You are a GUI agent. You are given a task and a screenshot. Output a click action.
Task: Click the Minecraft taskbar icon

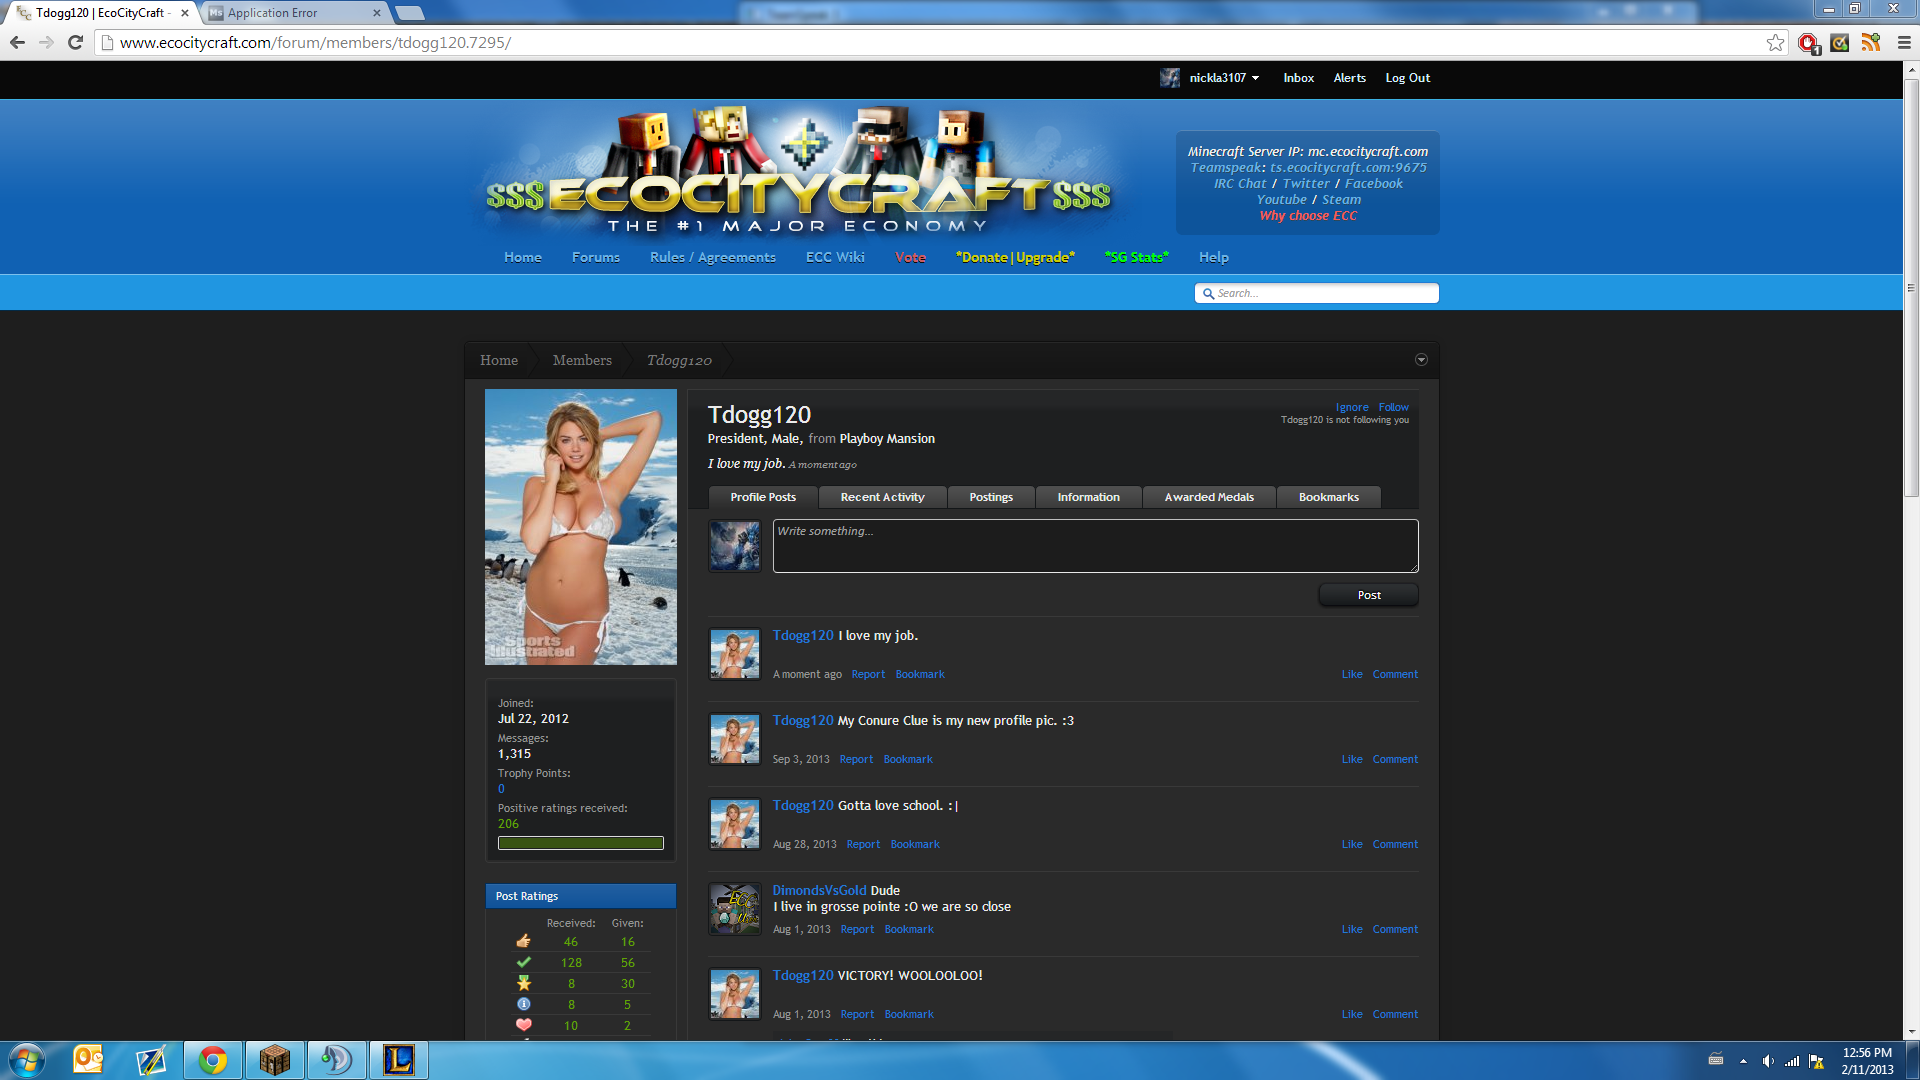click(274, 1059)
